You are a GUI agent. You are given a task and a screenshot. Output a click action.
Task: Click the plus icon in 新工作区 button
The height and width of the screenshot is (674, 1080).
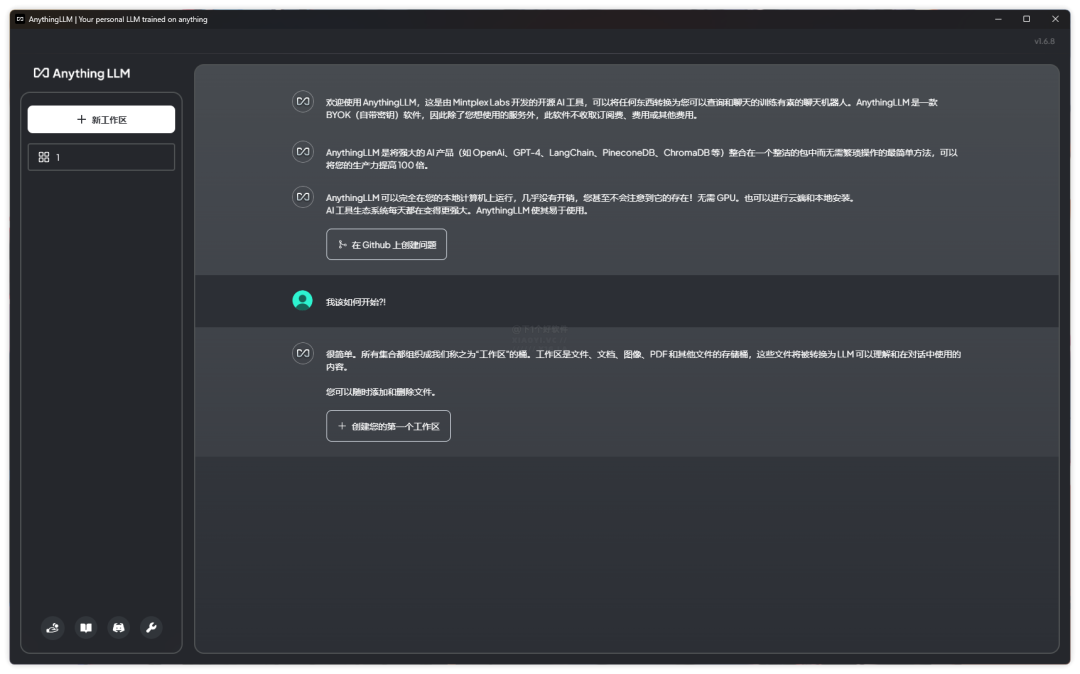81,120
